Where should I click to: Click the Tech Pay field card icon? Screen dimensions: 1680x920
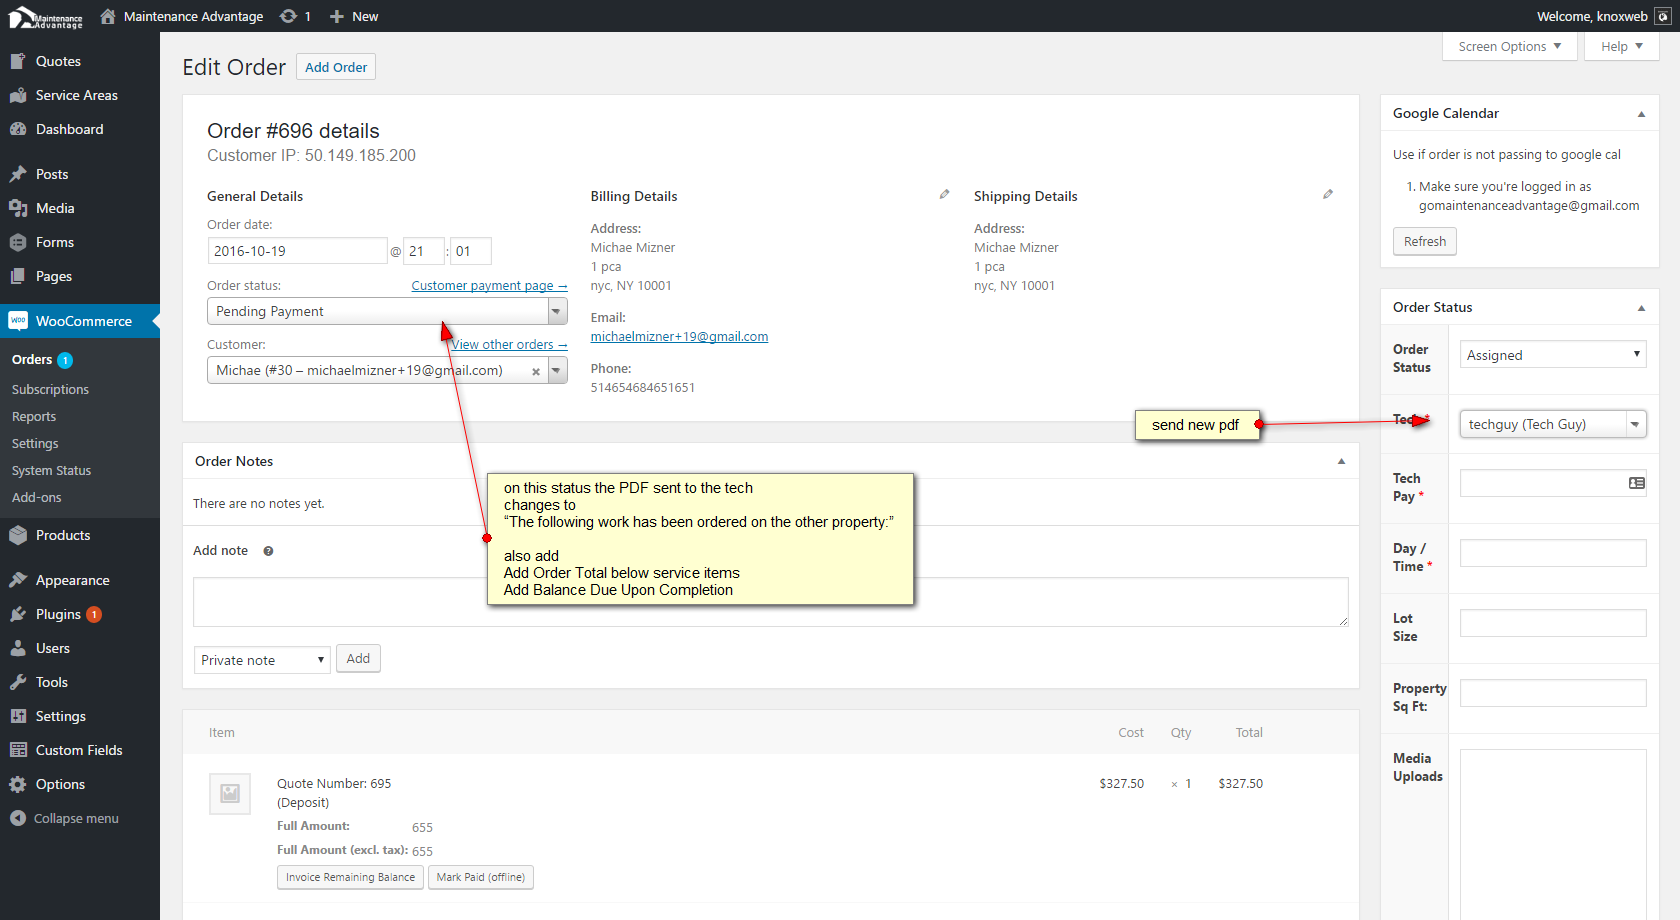tap(1636, 483)
